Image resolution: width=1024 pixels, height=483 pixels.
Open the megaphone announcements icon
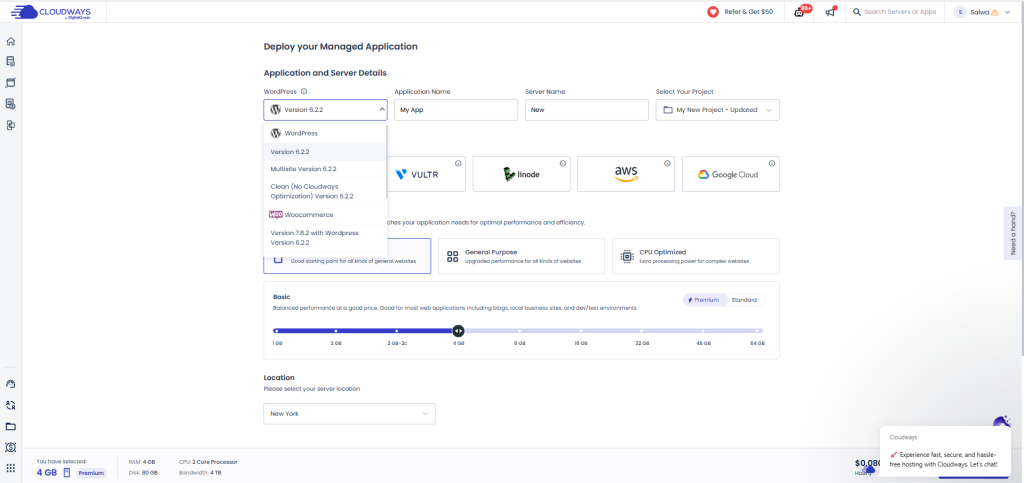[x=830, y=12]
